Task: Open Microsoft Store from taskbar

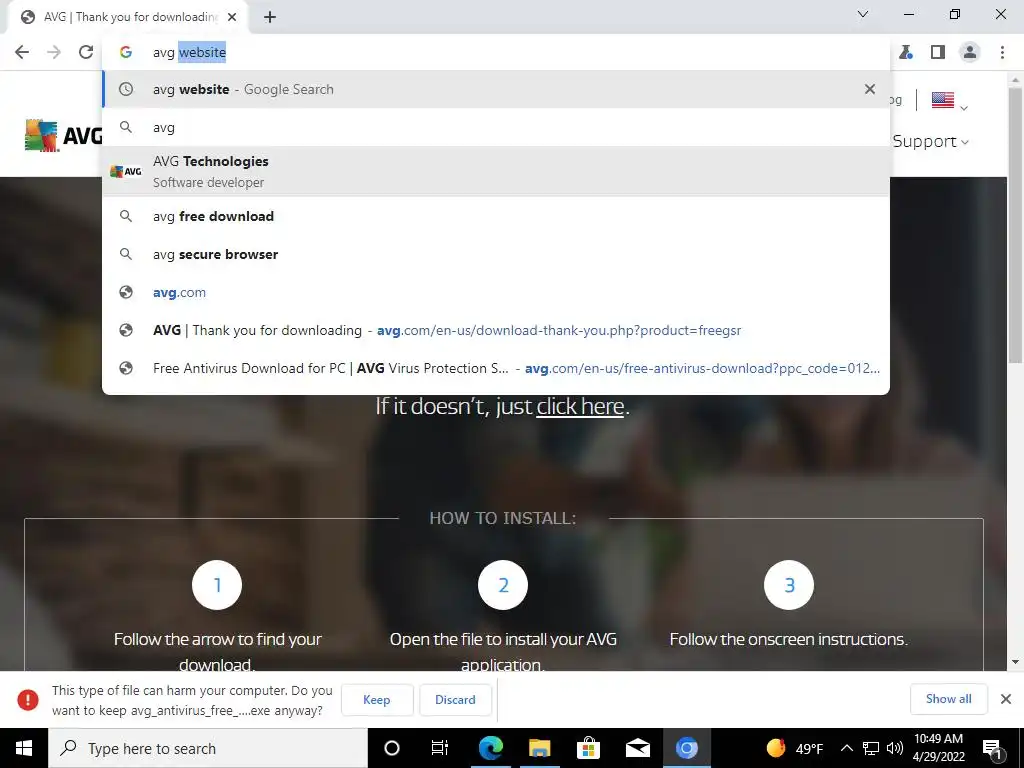Action: [x=588, y=748]
